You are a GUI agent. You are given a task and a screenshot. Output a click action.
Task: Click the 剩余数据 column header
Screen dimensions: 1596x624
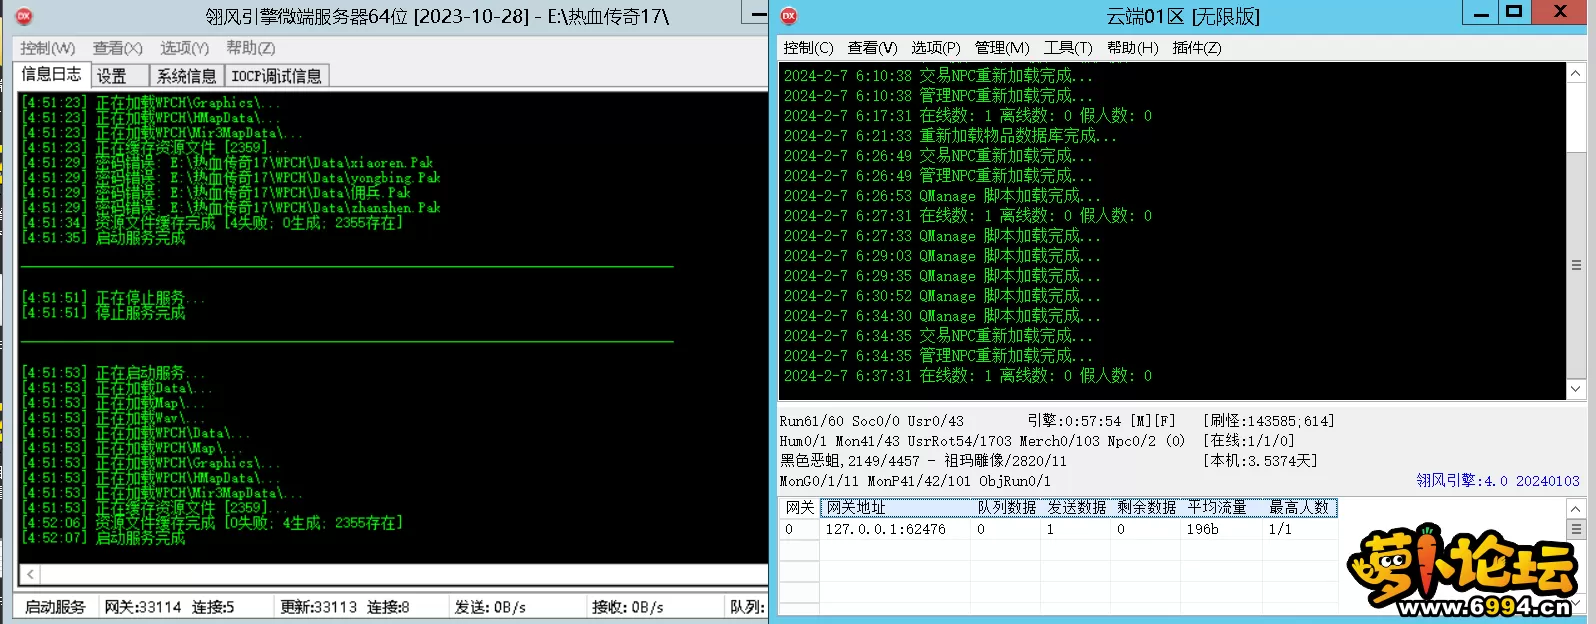(1146, 508)
